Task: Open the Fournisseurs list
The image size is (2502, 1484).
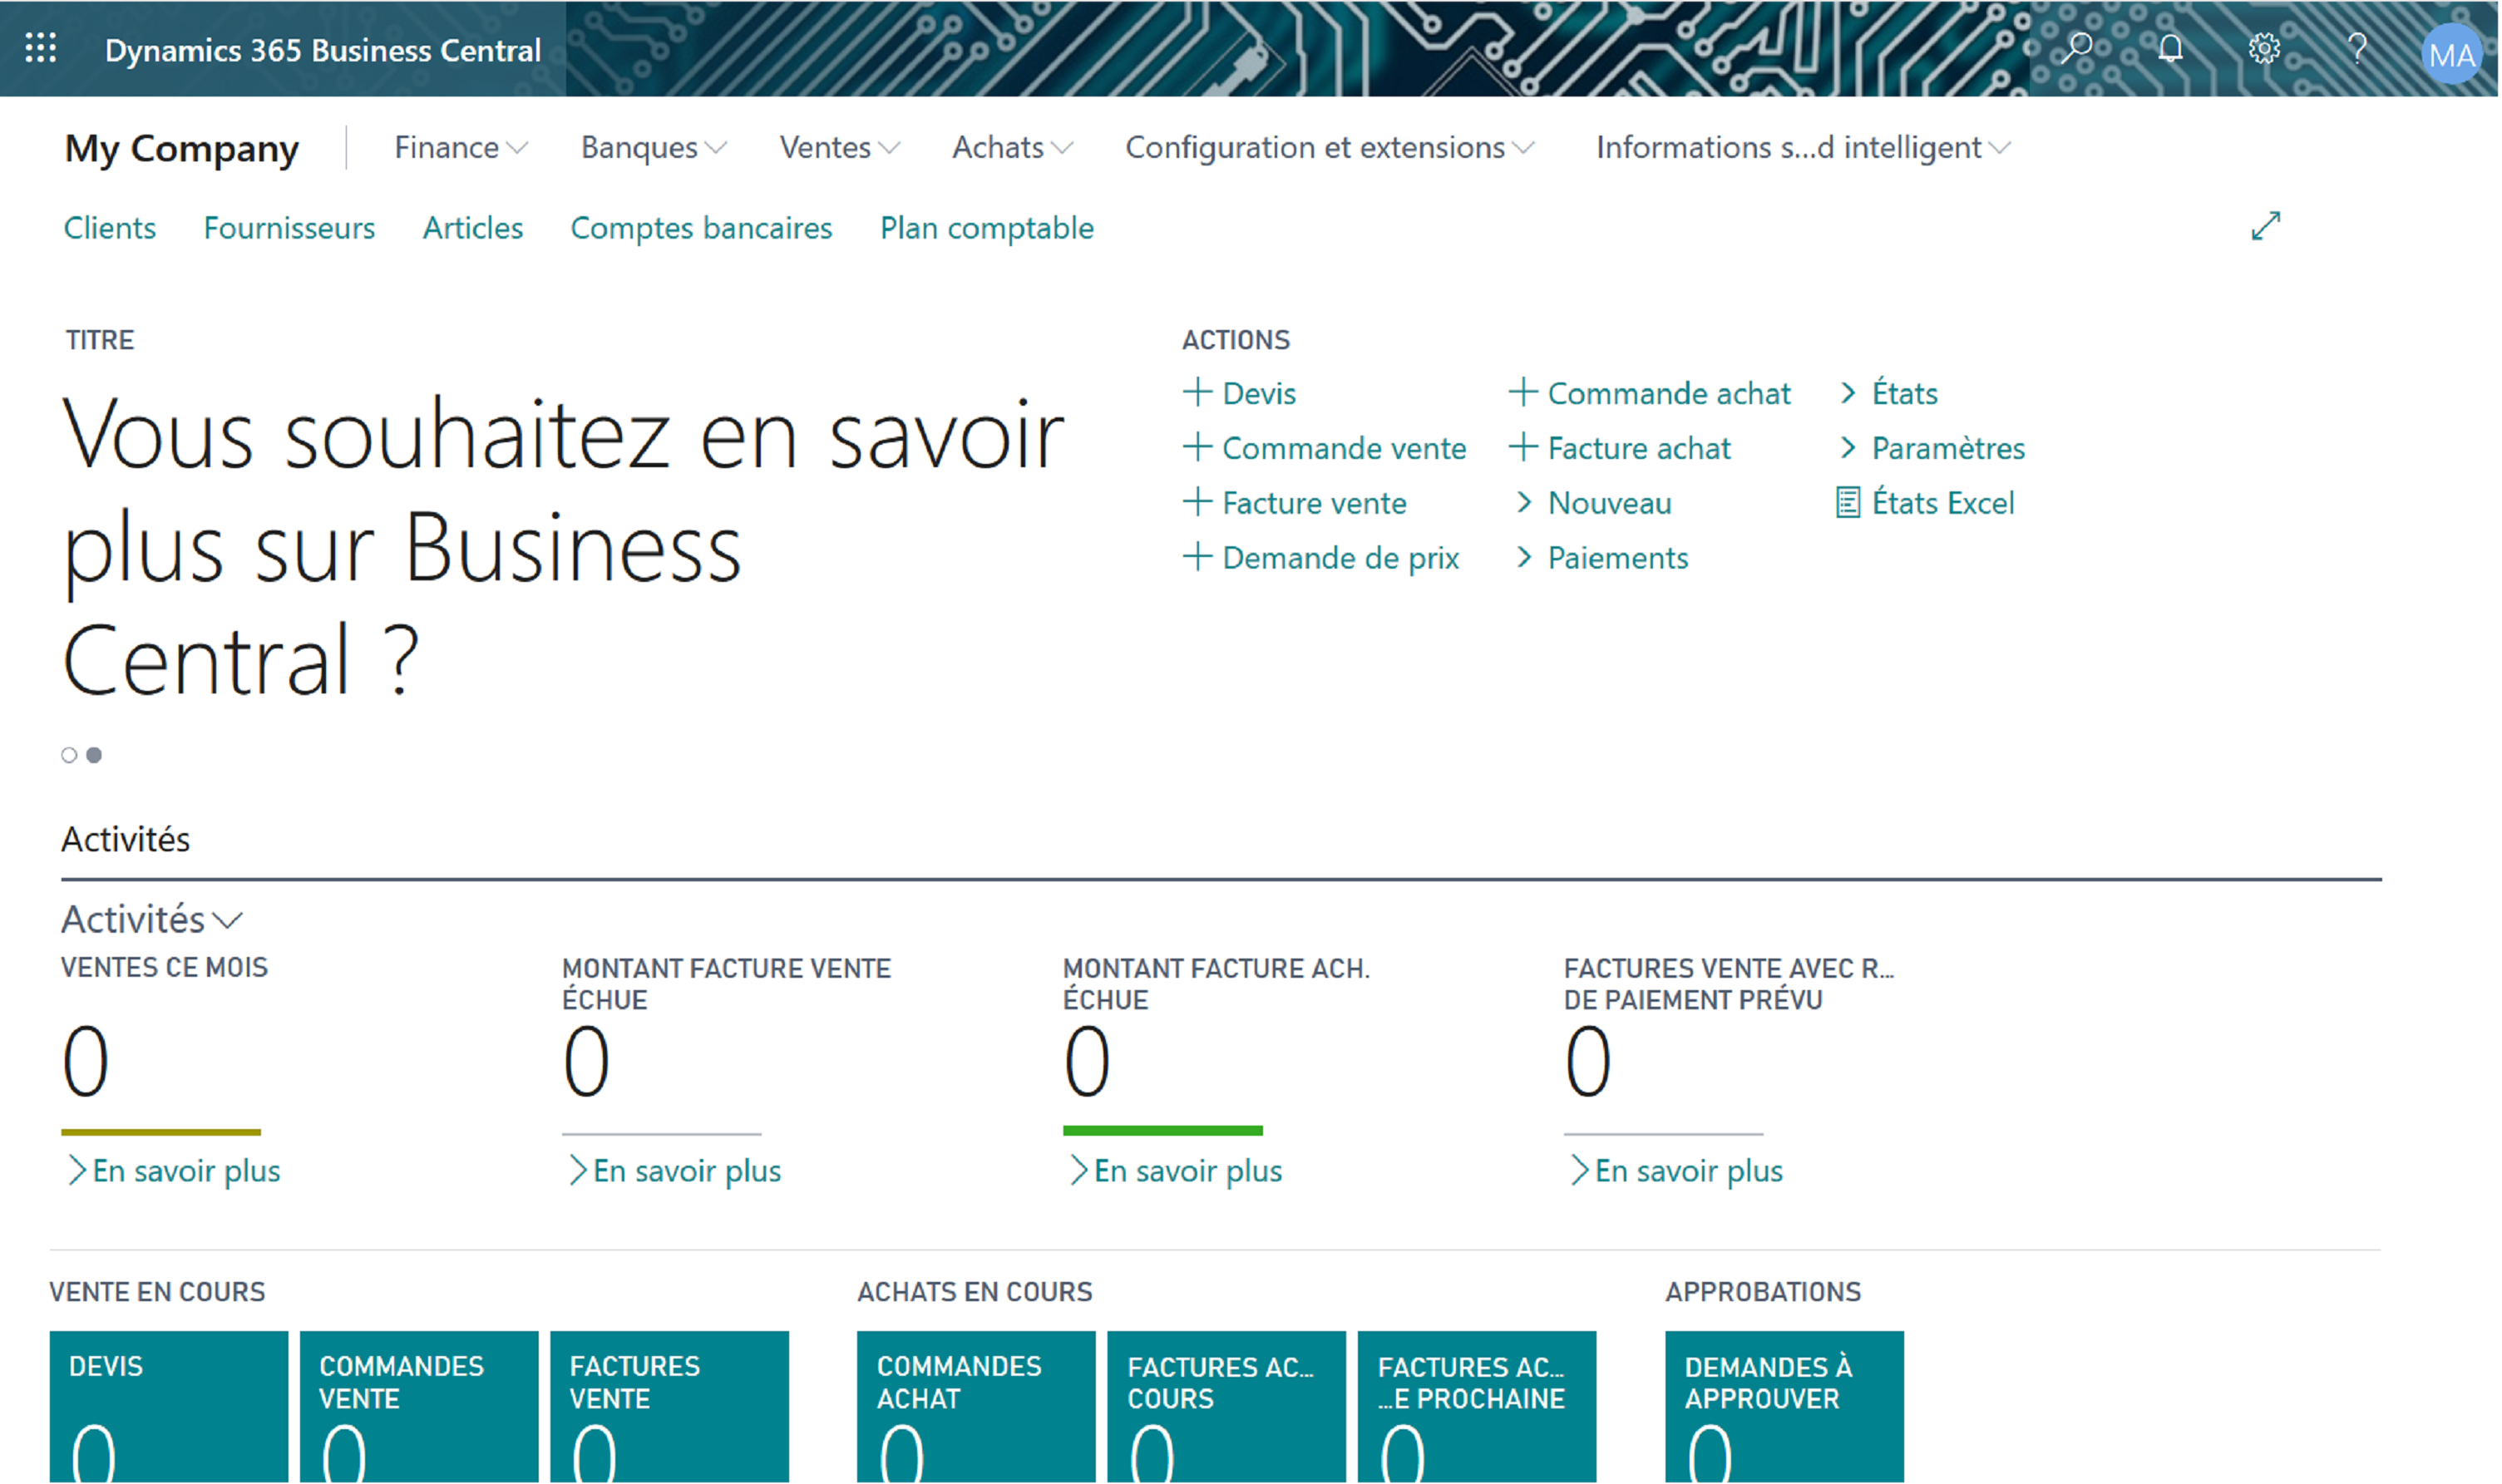Action: coord(289,228)
